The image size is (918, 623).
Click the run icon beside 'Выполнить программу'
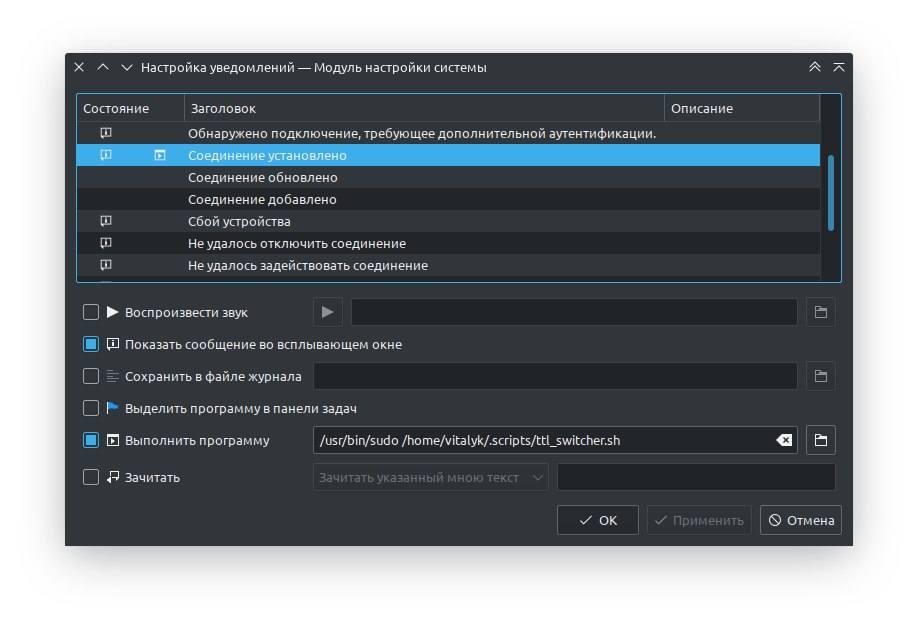coord(112,440)
